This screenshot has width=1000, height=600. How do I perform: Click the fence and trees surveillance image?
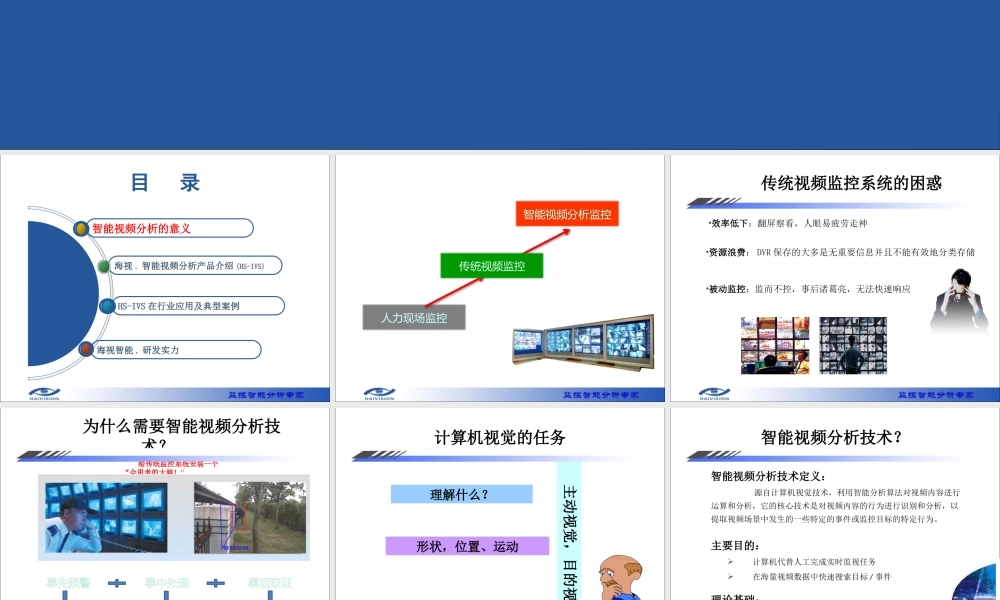(x=250, y=517)
